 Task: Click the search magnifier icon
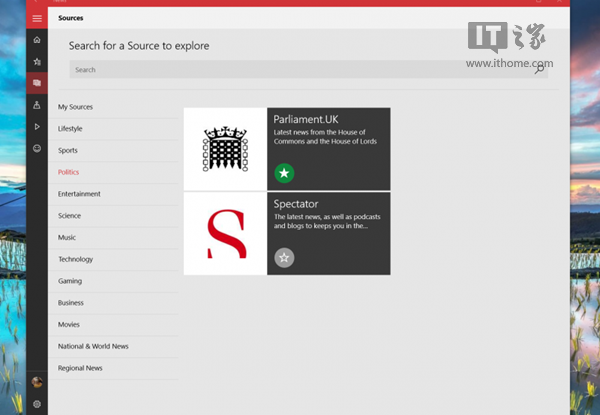(x=540, y=70)
